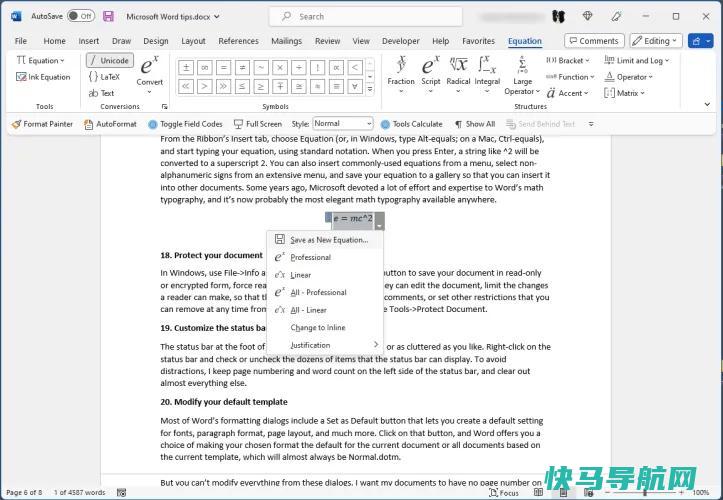Choose All - Professional option
Screen dimensions: 723x500
(x=325, y=292)
